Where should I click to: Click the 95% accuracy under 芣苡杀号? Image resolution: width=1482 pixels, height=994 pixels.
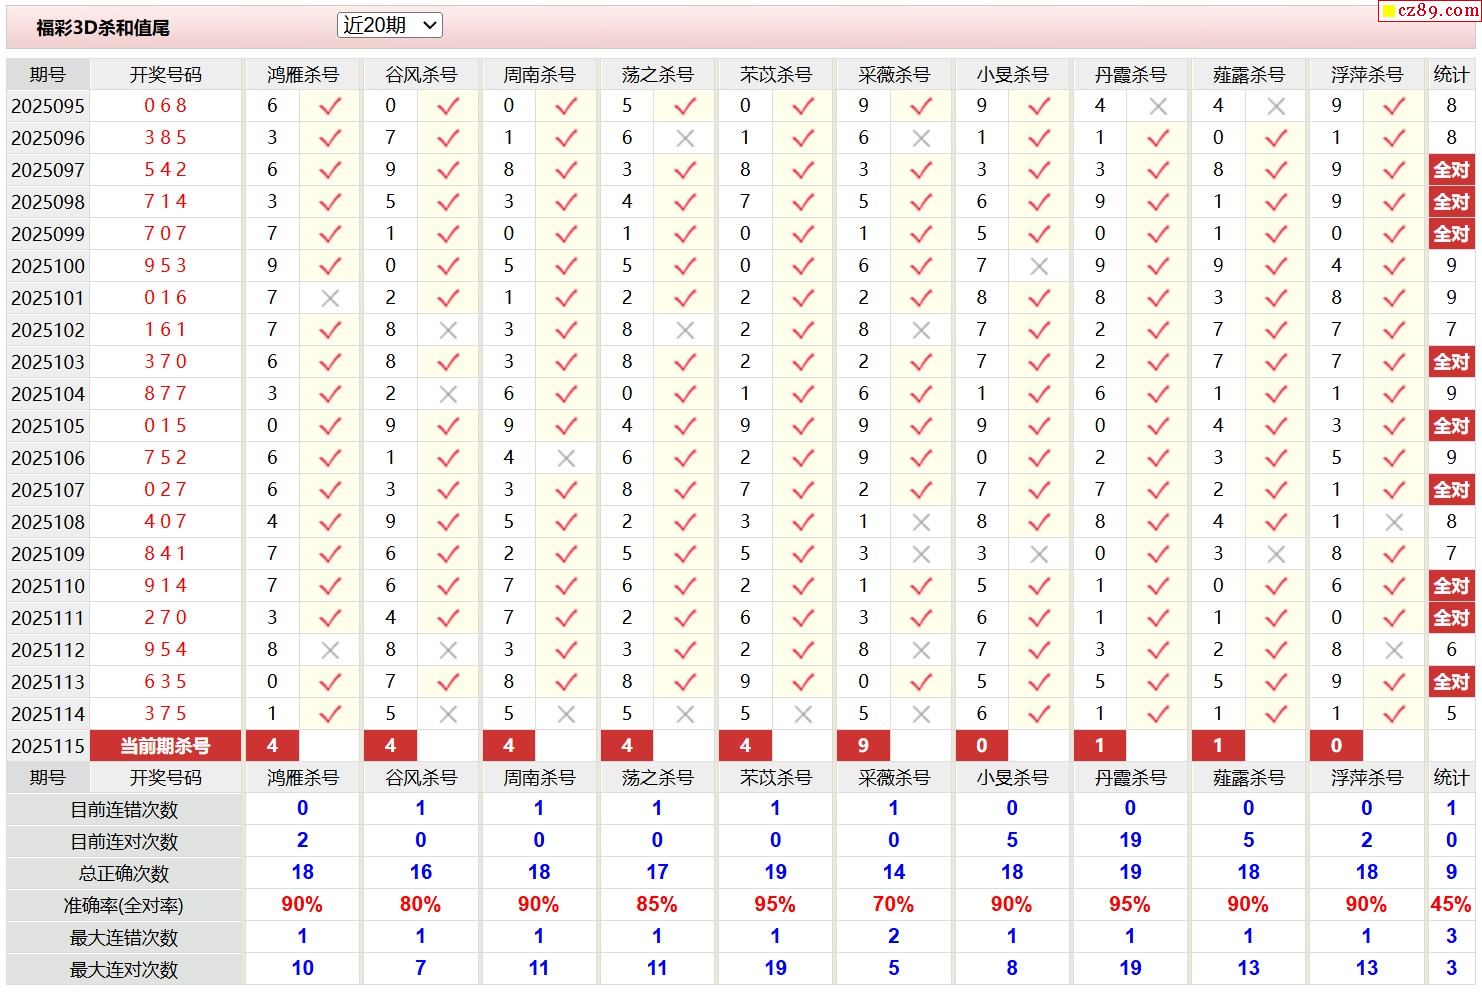(x=775, y=905)
